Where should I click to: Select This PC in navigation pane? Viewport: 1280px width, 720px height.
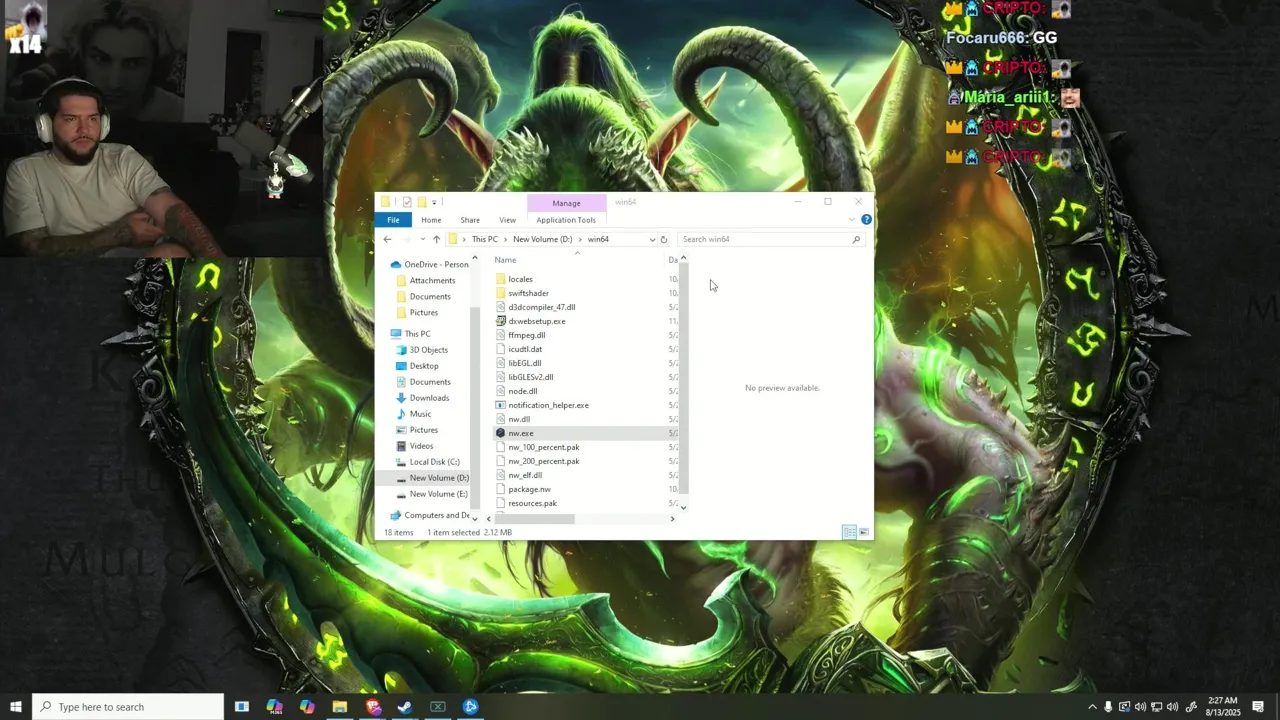click(x=411, y=334)
